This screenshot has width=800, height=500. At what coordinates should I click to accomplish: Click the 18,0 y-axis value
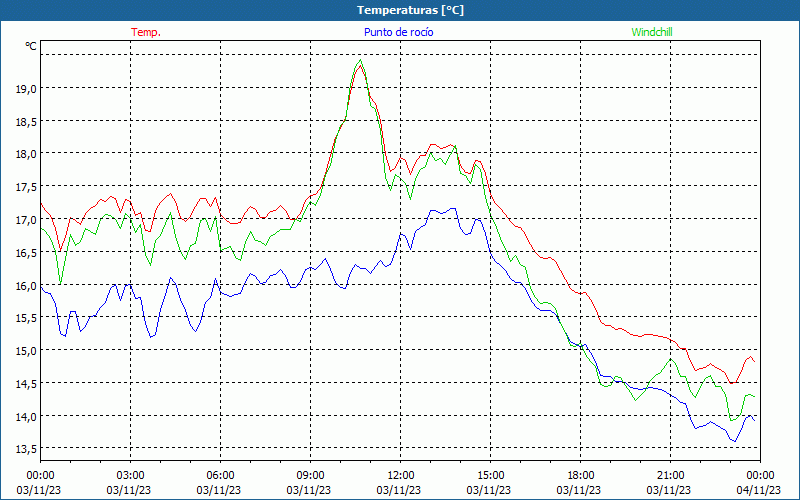(27, 154)
